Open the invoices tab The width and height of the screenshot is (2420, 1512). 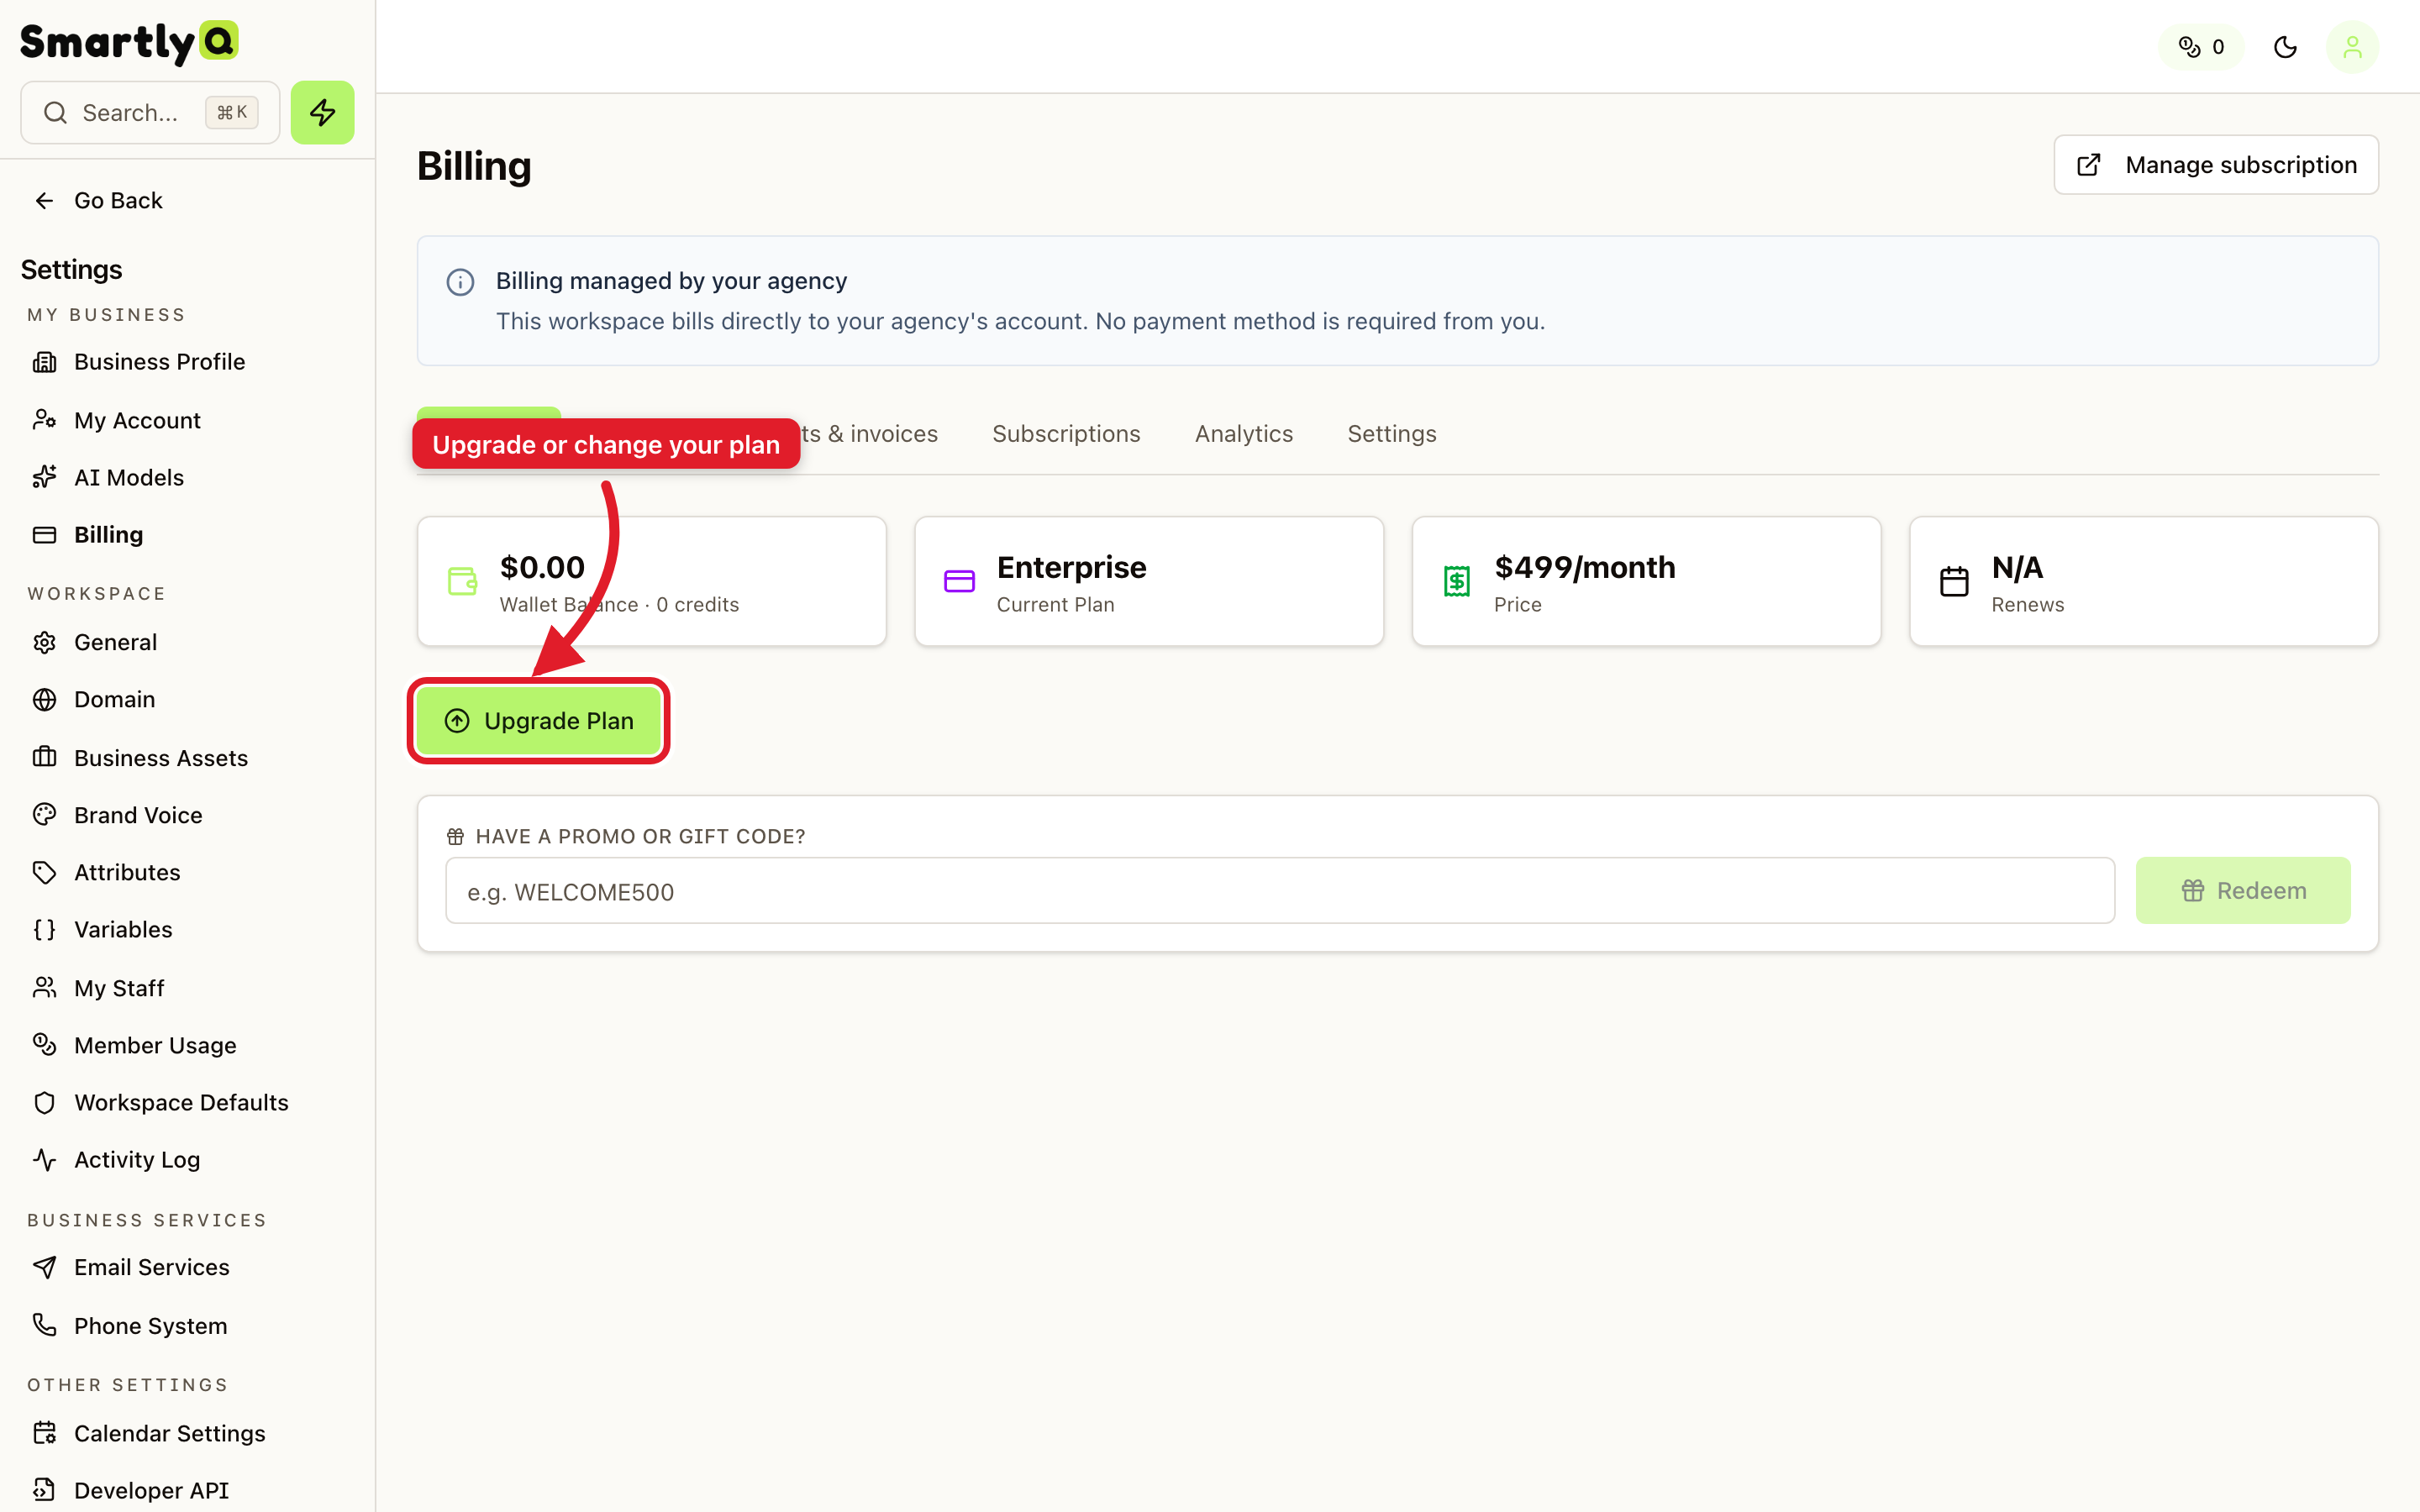pos(869,433)
